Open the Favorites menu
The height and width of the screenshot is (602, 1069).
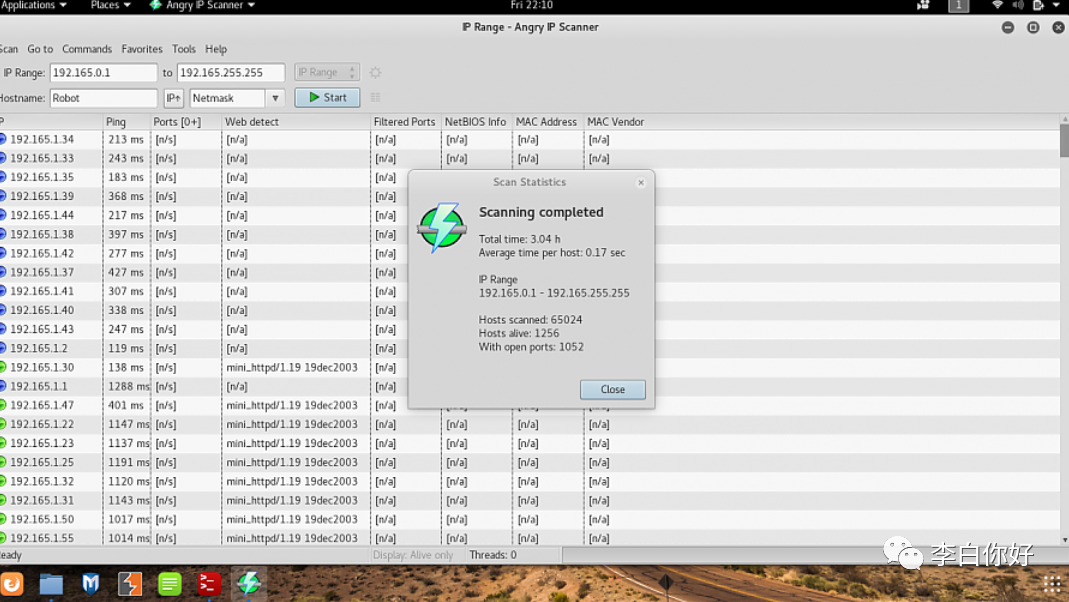click(142, 49)
